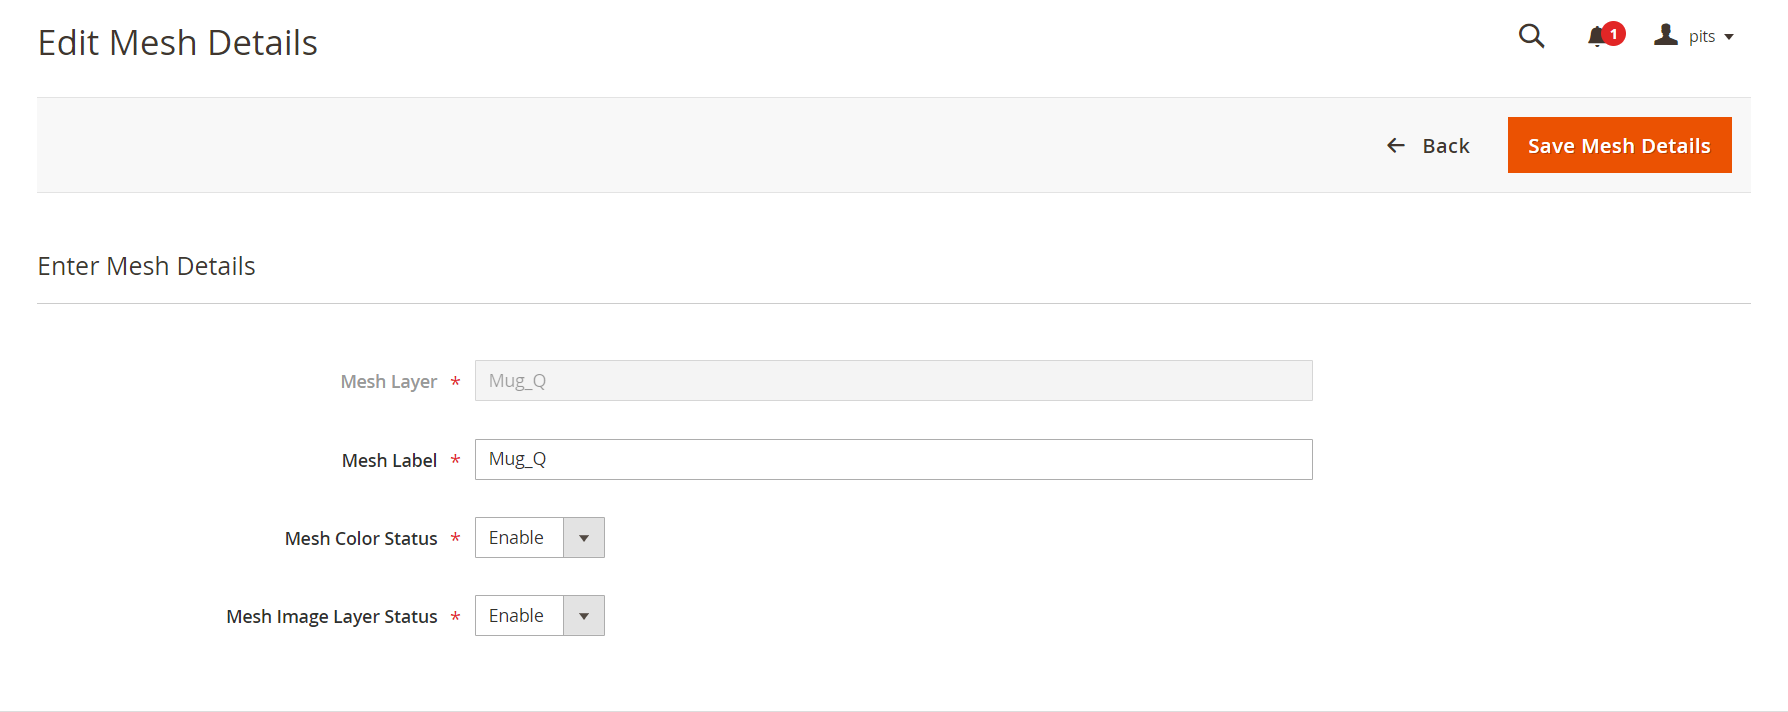Click the red notification count badge
This screenshot has width=1788, height=712.
1614,34
